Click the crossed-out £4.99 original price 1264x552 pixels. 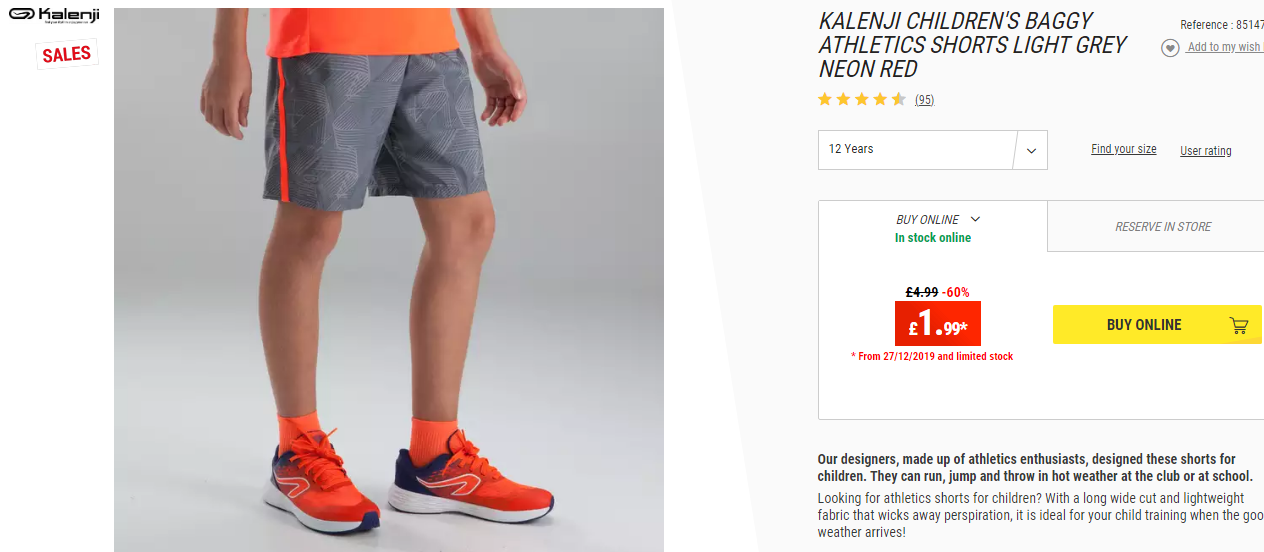tap(922, 292)
